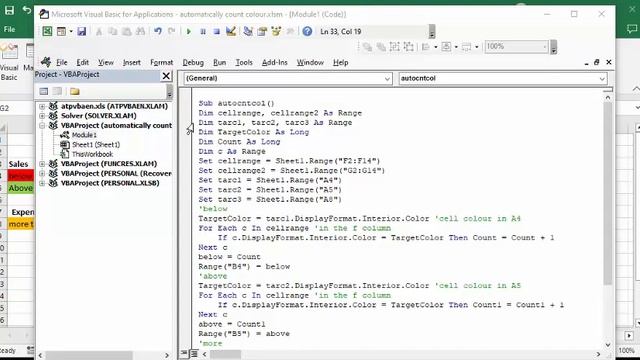Viewport: 640px width, 360px height.
Task: Click the Group toolbar icon
Action: 395,47
